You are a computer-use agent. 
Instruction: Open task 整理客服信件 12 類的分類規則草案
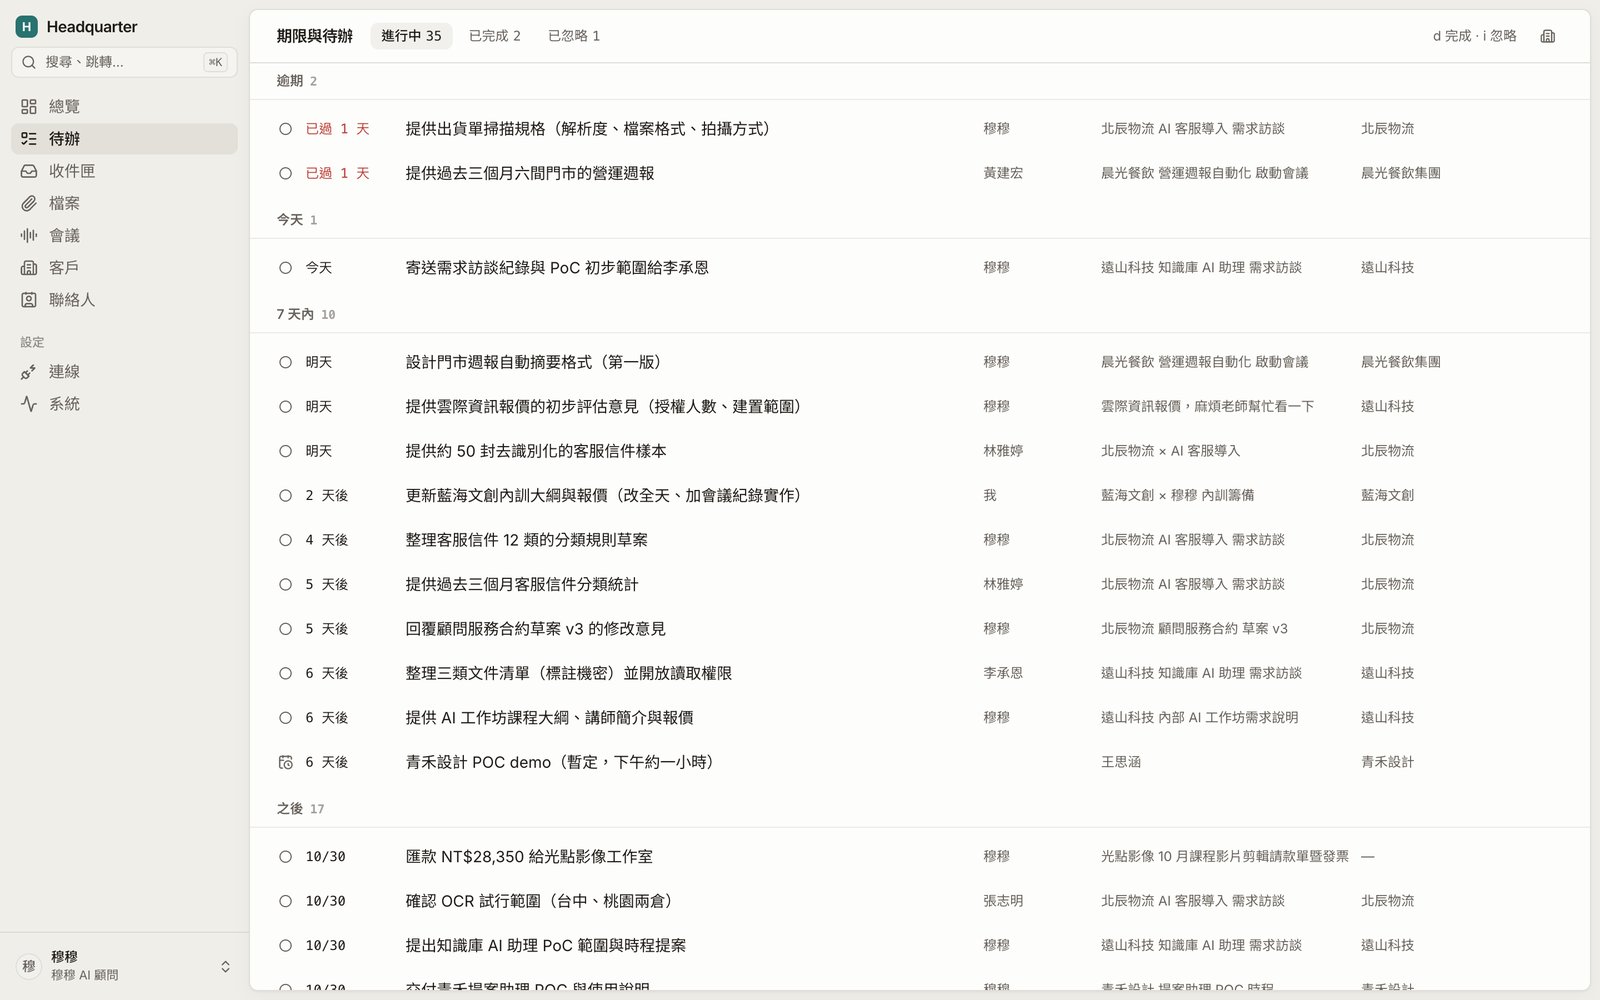coord(526,540)
